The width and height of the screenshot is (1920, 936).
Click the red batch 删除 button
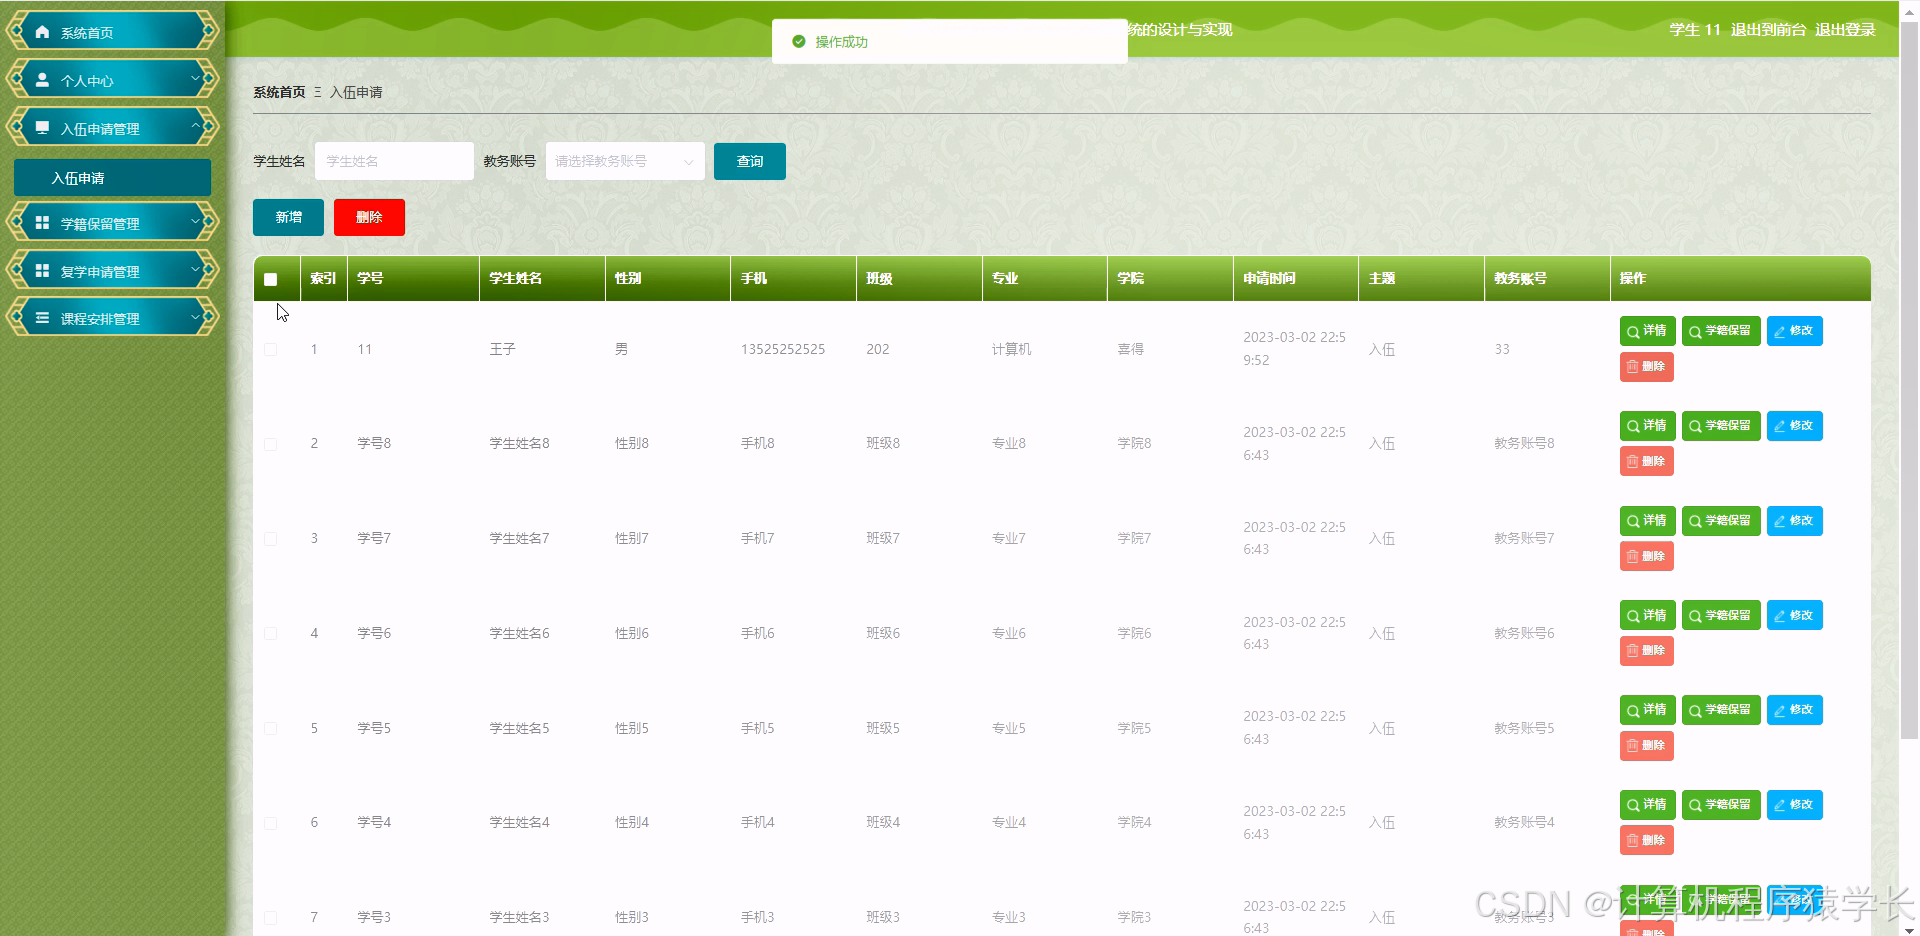pos(369,217)
